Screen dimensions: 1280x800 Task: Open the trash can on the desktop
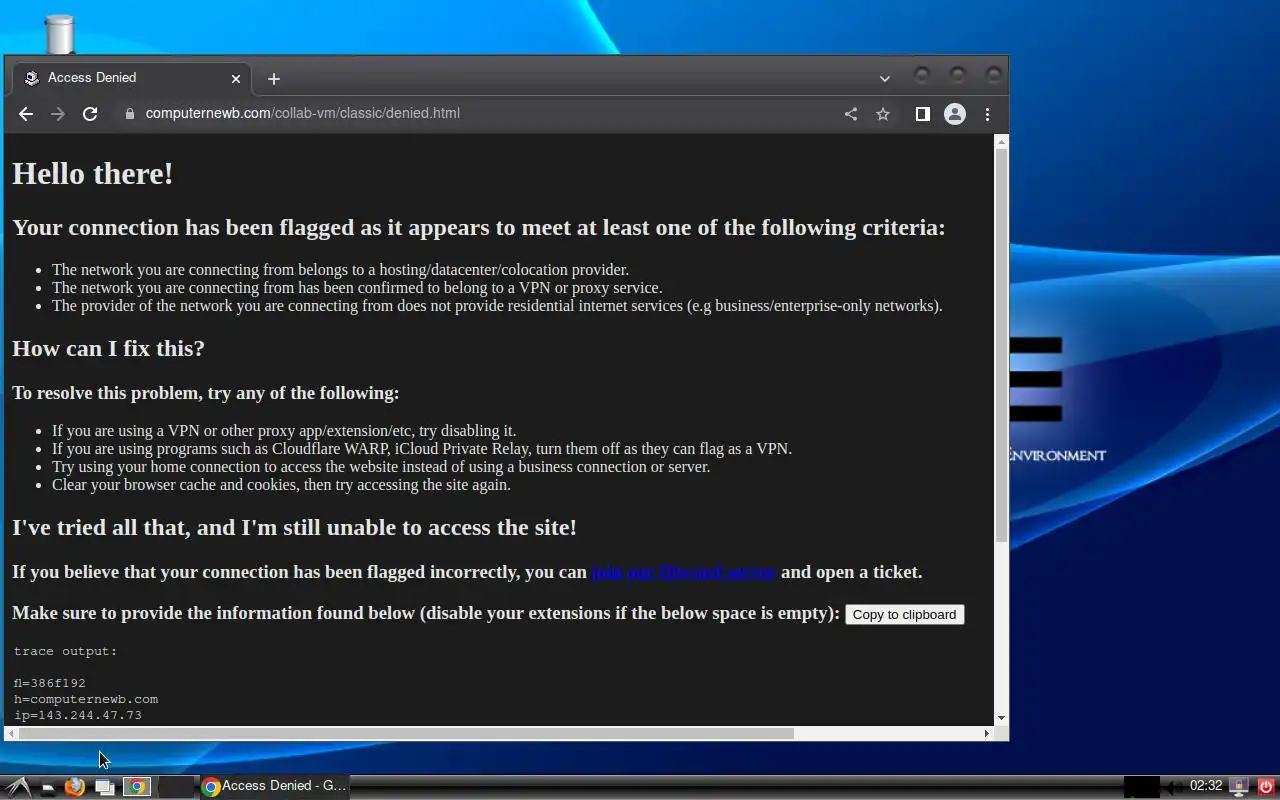point(60,34)
